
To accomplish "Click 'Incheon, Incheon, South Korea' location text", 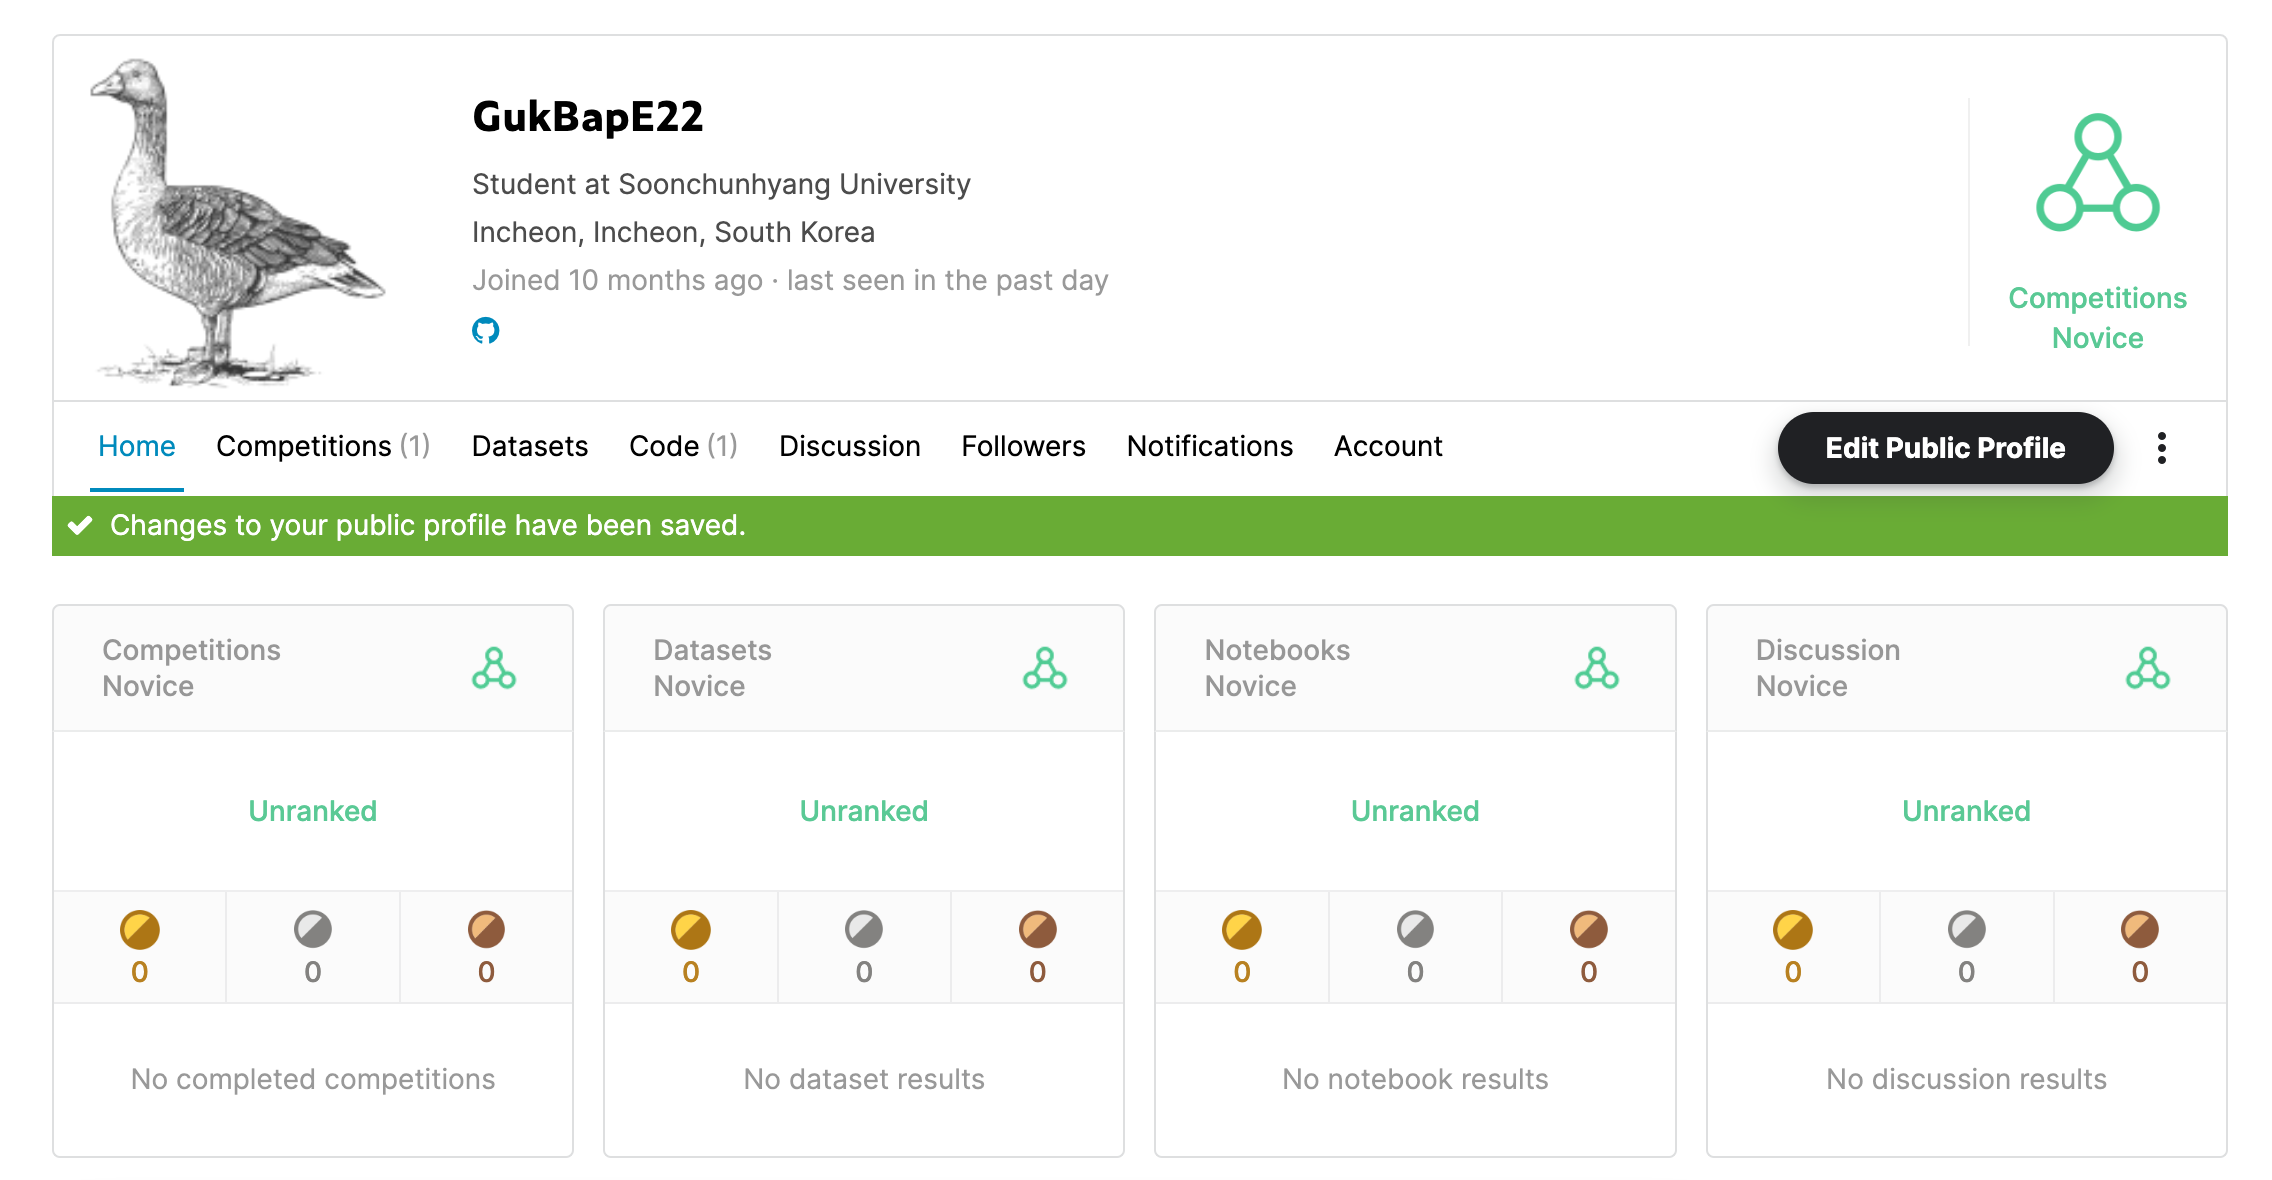I will (x=673, y=233).
